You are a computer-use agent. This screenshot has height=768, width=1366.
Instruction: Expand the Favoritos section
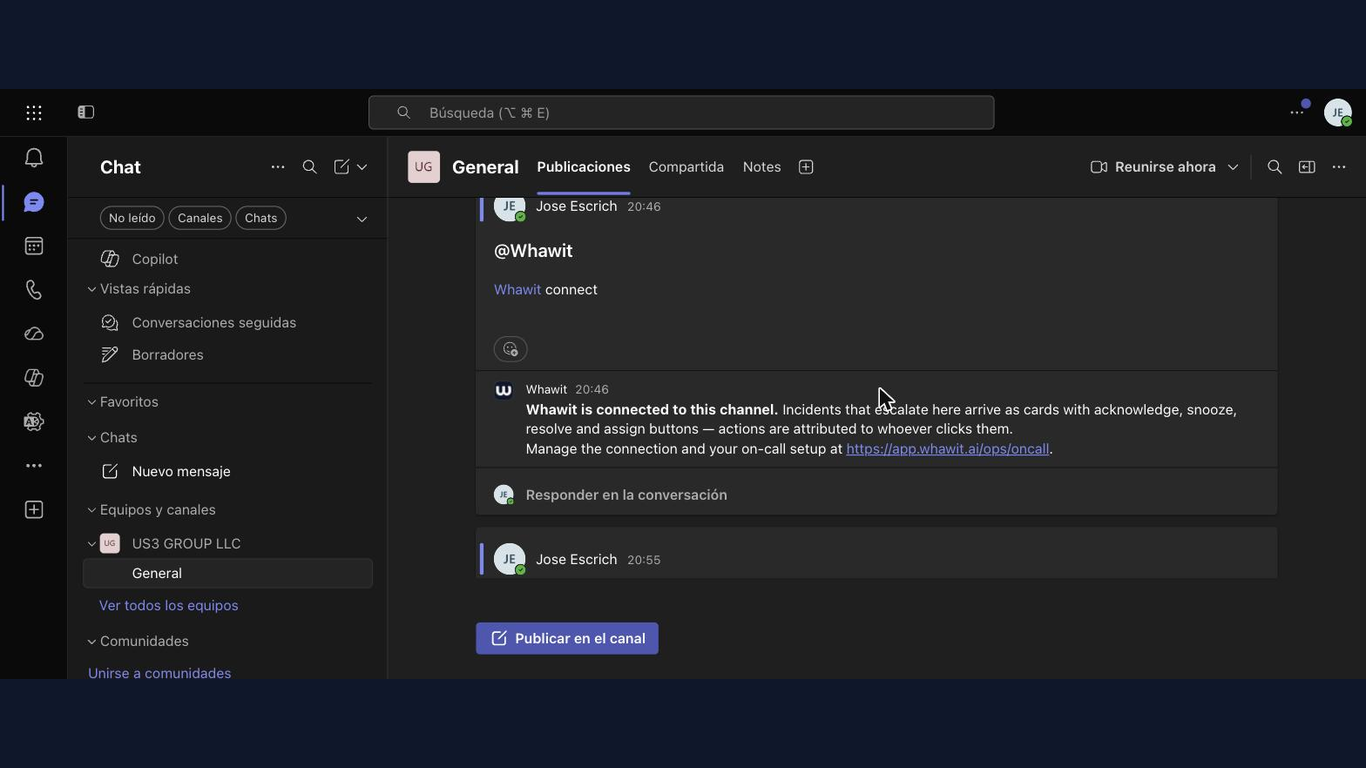point(92,402)
